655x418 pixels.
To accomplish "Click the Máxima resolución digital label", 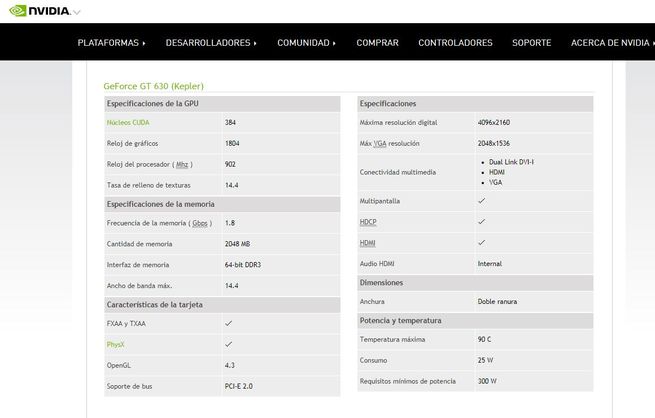I will 399,122.
